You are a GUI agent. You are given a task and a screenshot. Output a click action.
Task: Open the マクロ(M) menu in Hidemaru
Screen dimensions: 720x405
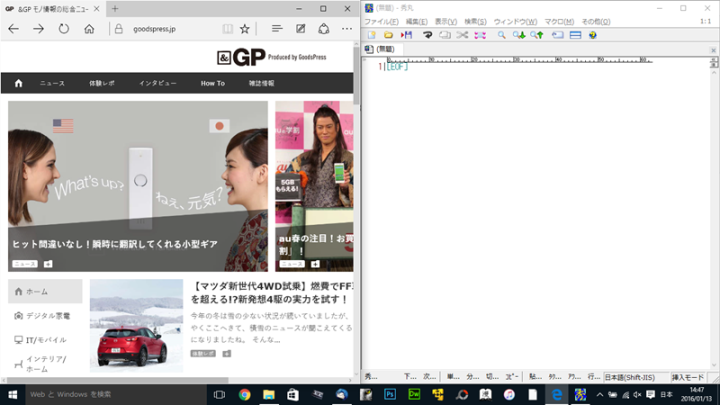click(x=559, y=22)
